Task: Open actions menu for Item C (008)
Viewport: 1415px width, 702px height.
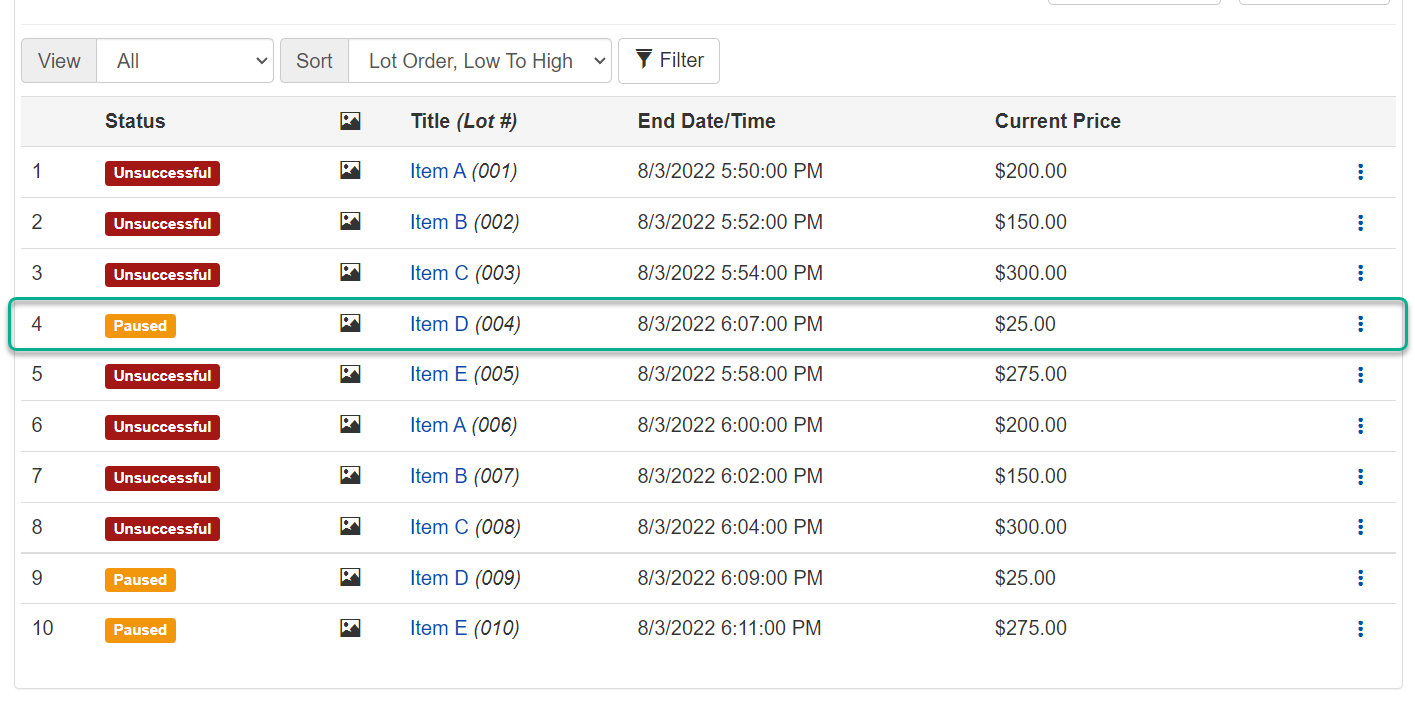Action: [x=1360, y=527]
